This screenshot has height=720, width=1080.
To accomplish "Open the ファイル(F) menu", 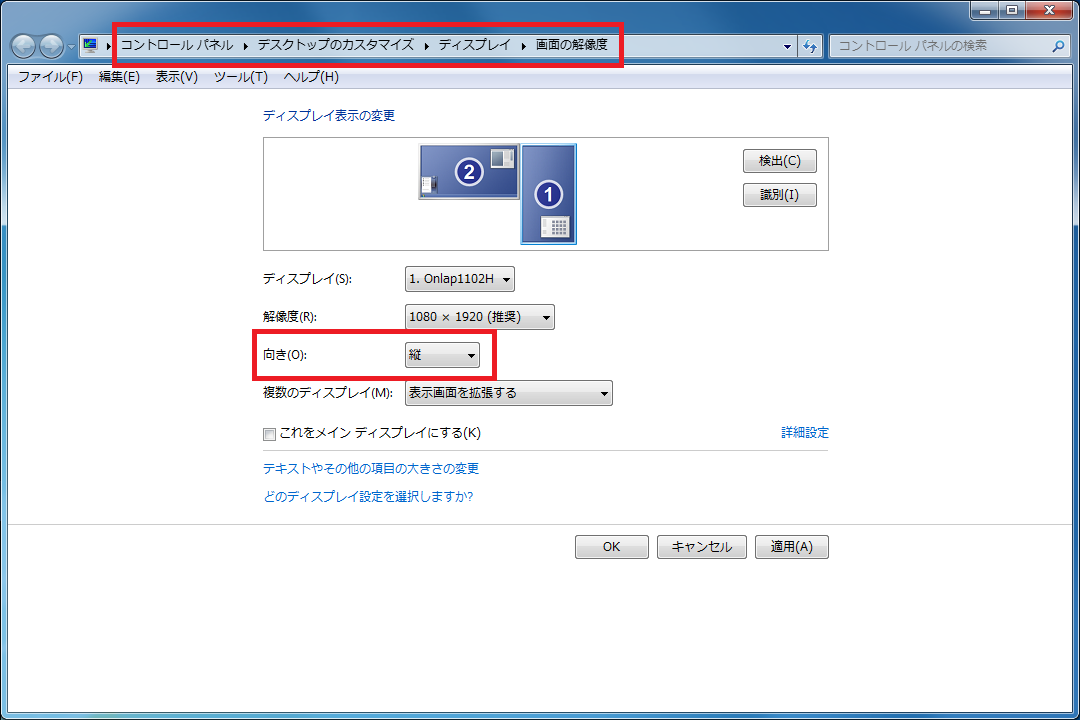I will [50, 76].
